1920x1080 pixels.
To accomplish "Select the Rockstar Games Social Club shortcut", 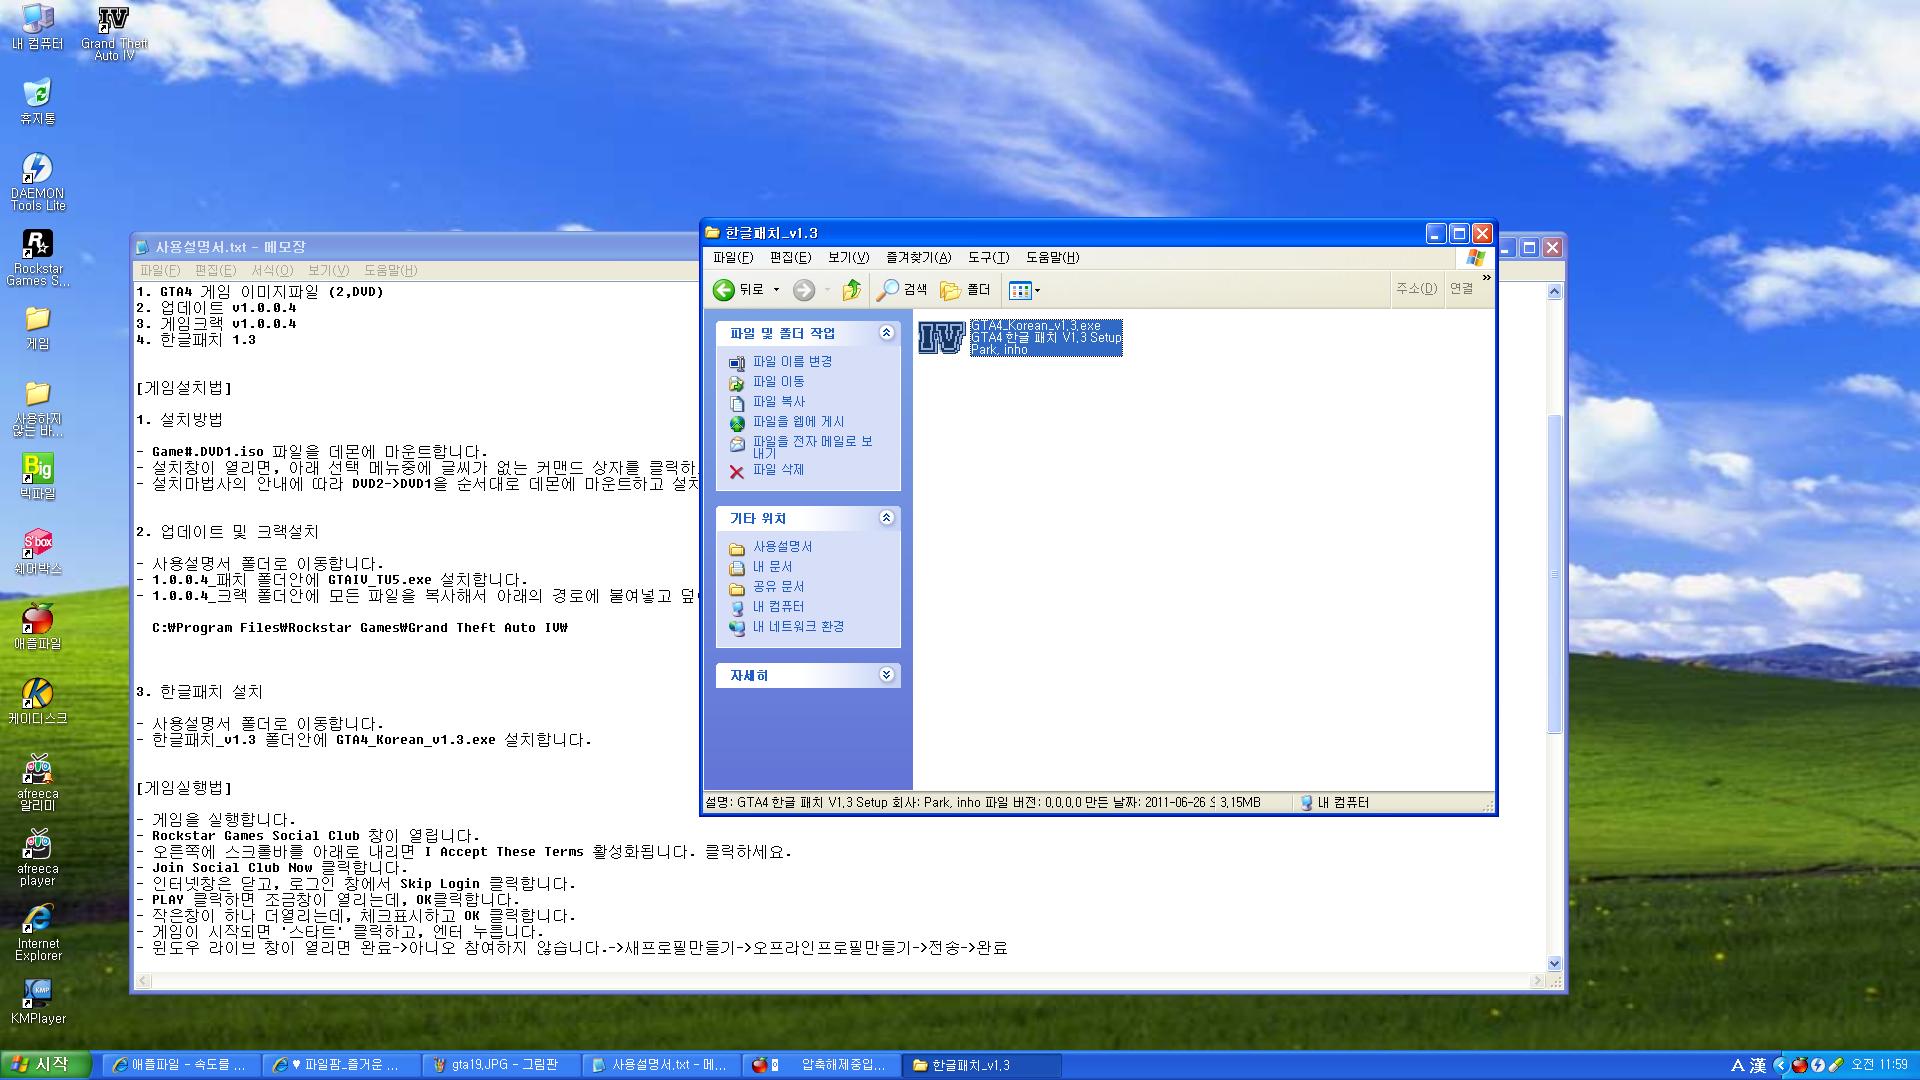I will (37, 258).
